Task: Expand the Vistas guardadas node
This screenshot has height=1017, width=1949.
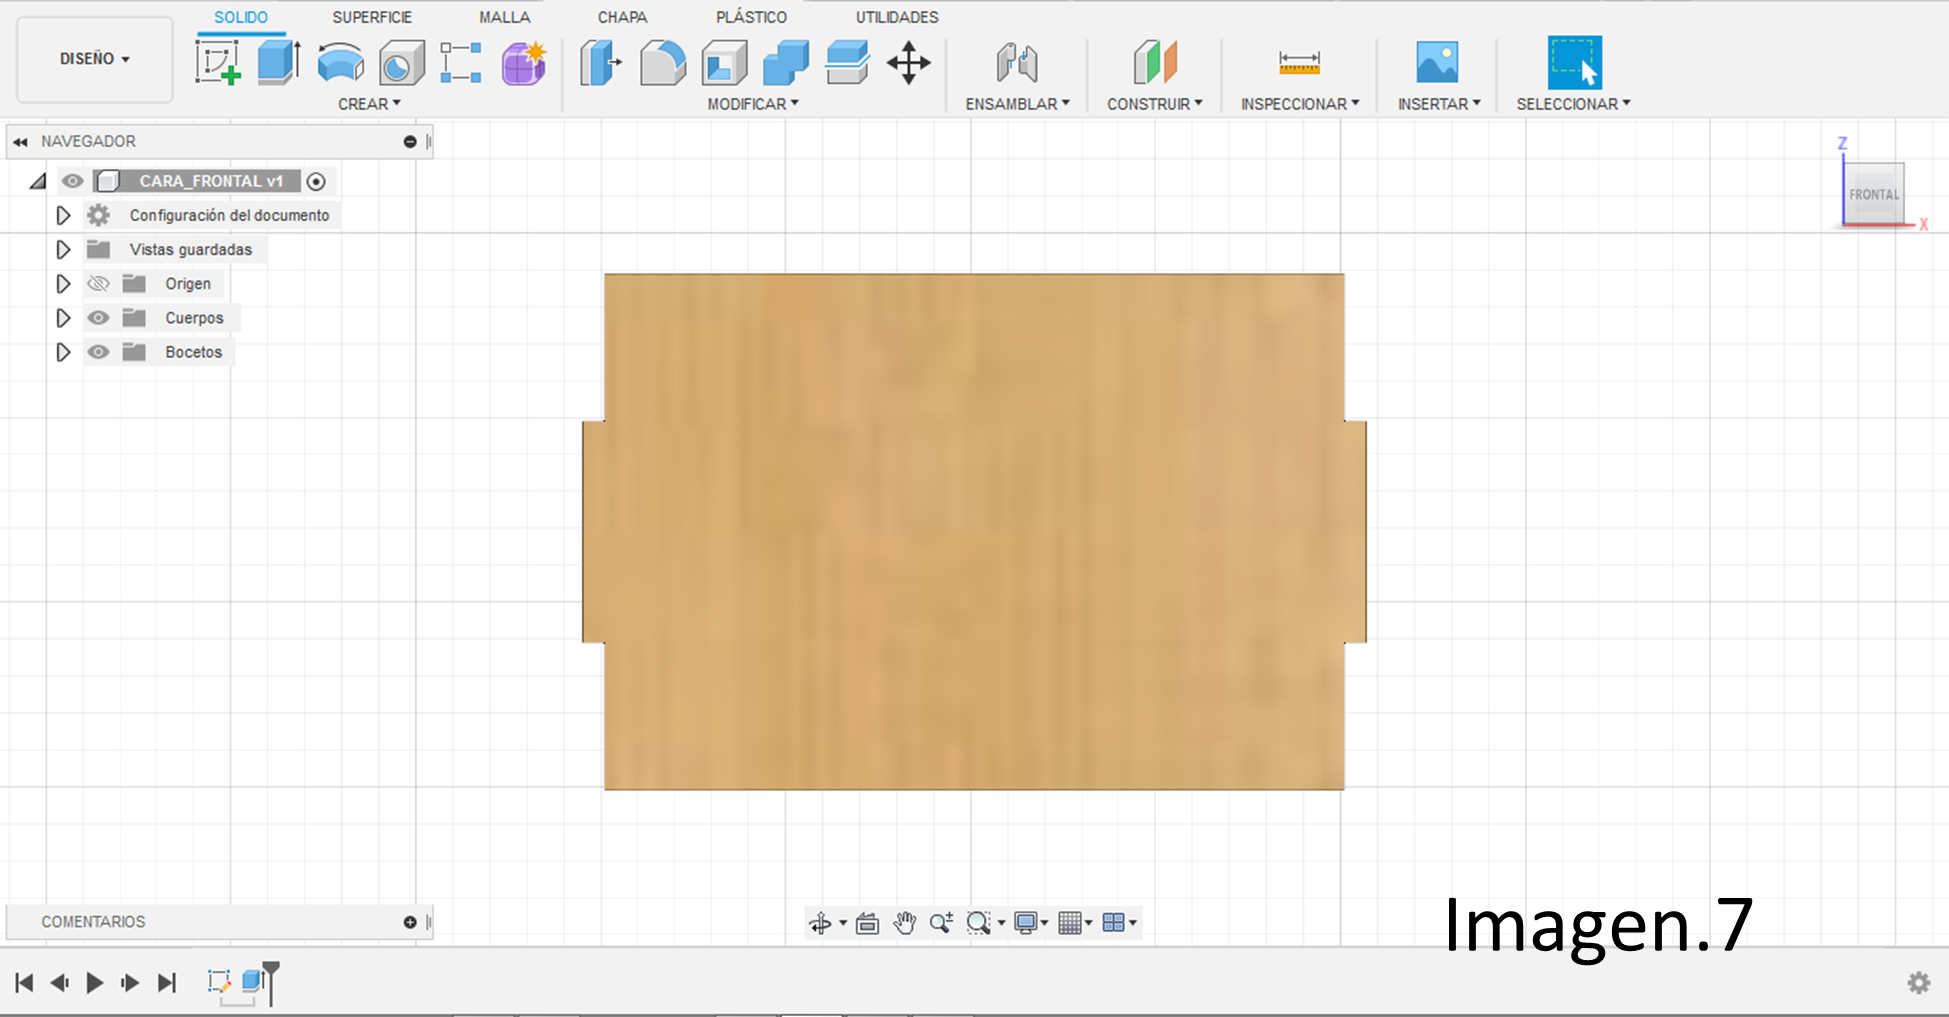Action: (63, 249)
